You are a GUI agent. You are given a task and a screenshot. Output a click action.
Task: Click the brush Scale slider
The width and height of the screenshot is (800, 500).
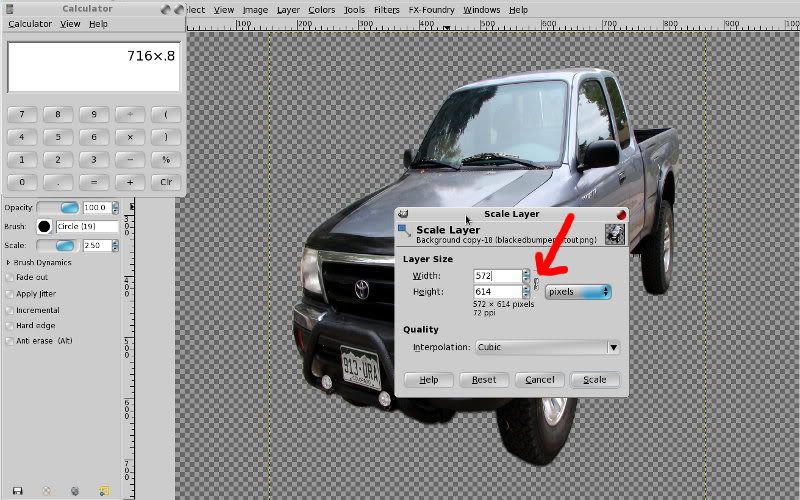click(58, 245)
